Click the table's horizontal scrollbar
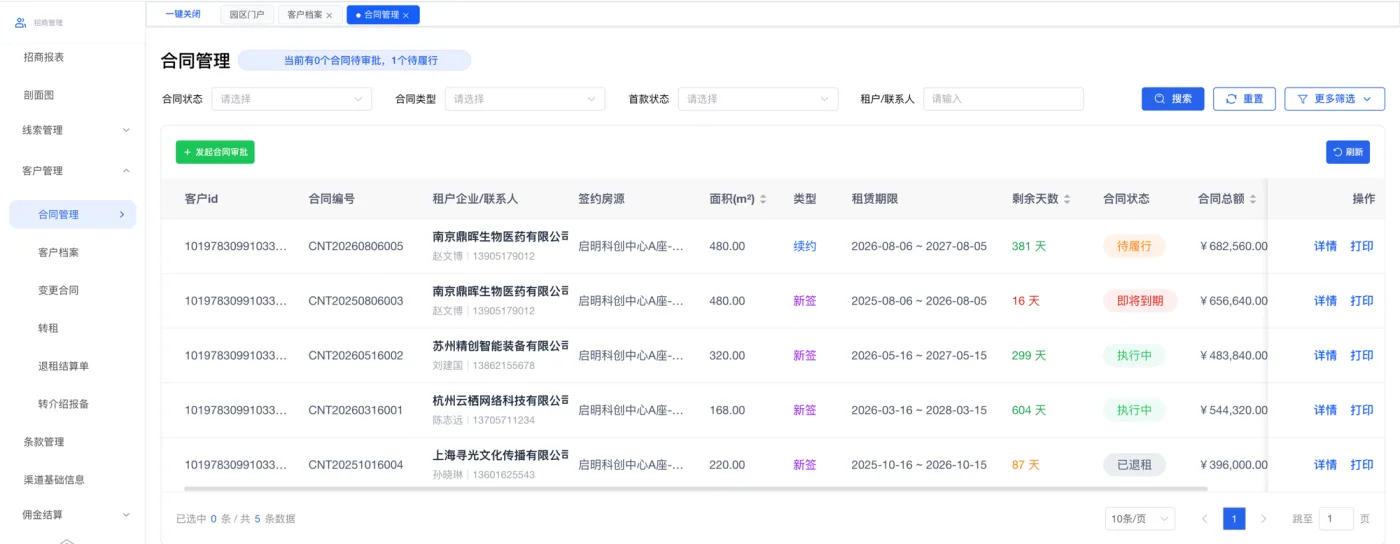This screenshot has height=544, width=1400. (x=696, y=489)
